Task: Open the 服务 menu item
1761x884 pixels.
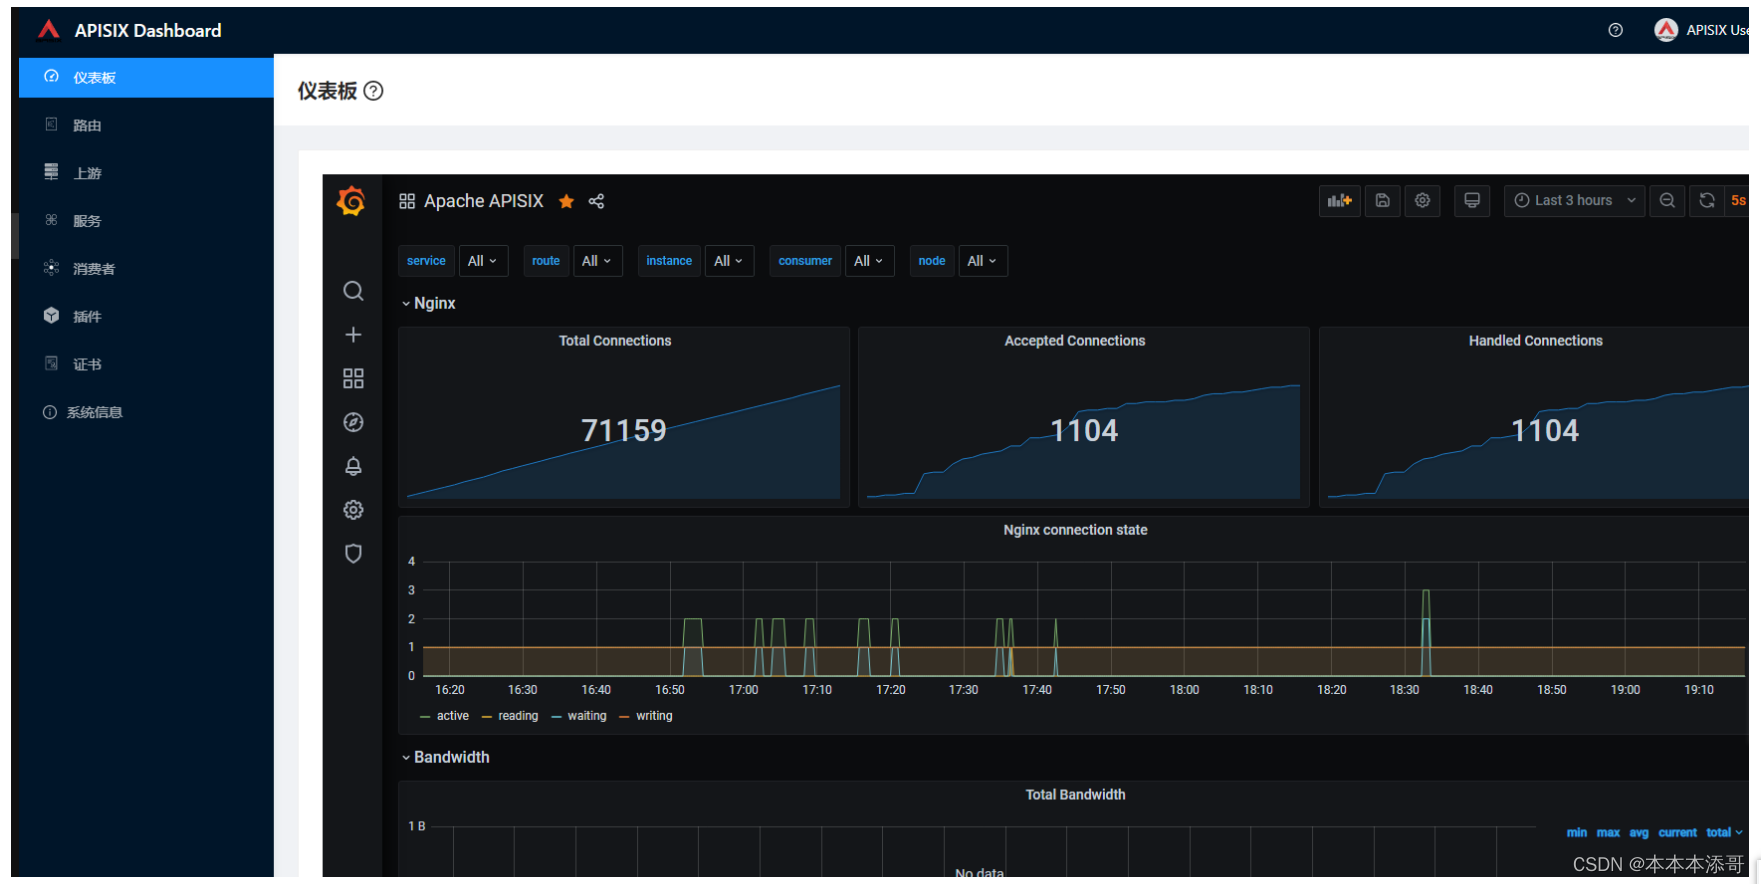Action: 146,221
